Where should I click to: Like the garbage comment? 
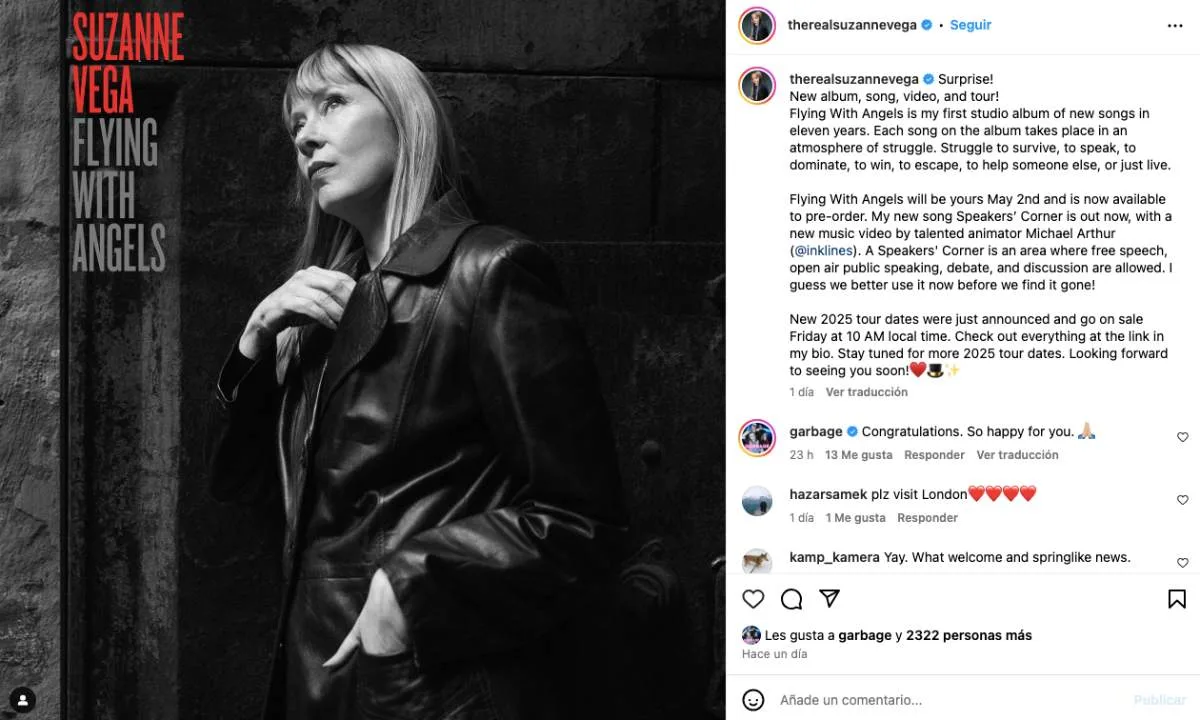(x=1182, y=437)
